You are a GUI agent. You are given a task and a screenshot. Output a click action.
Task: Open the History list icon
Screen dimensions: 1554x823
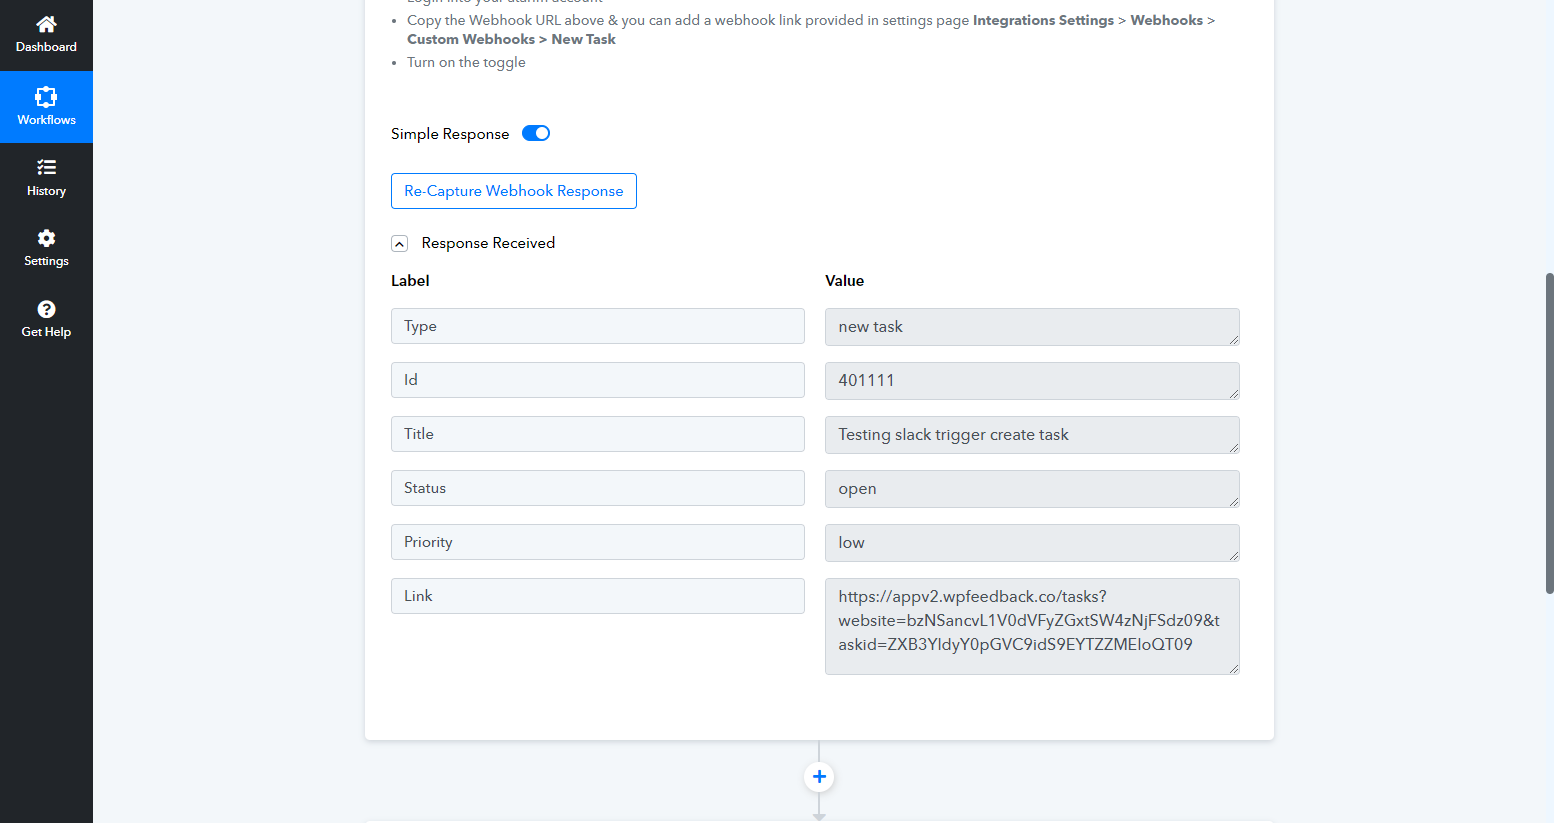46,167
